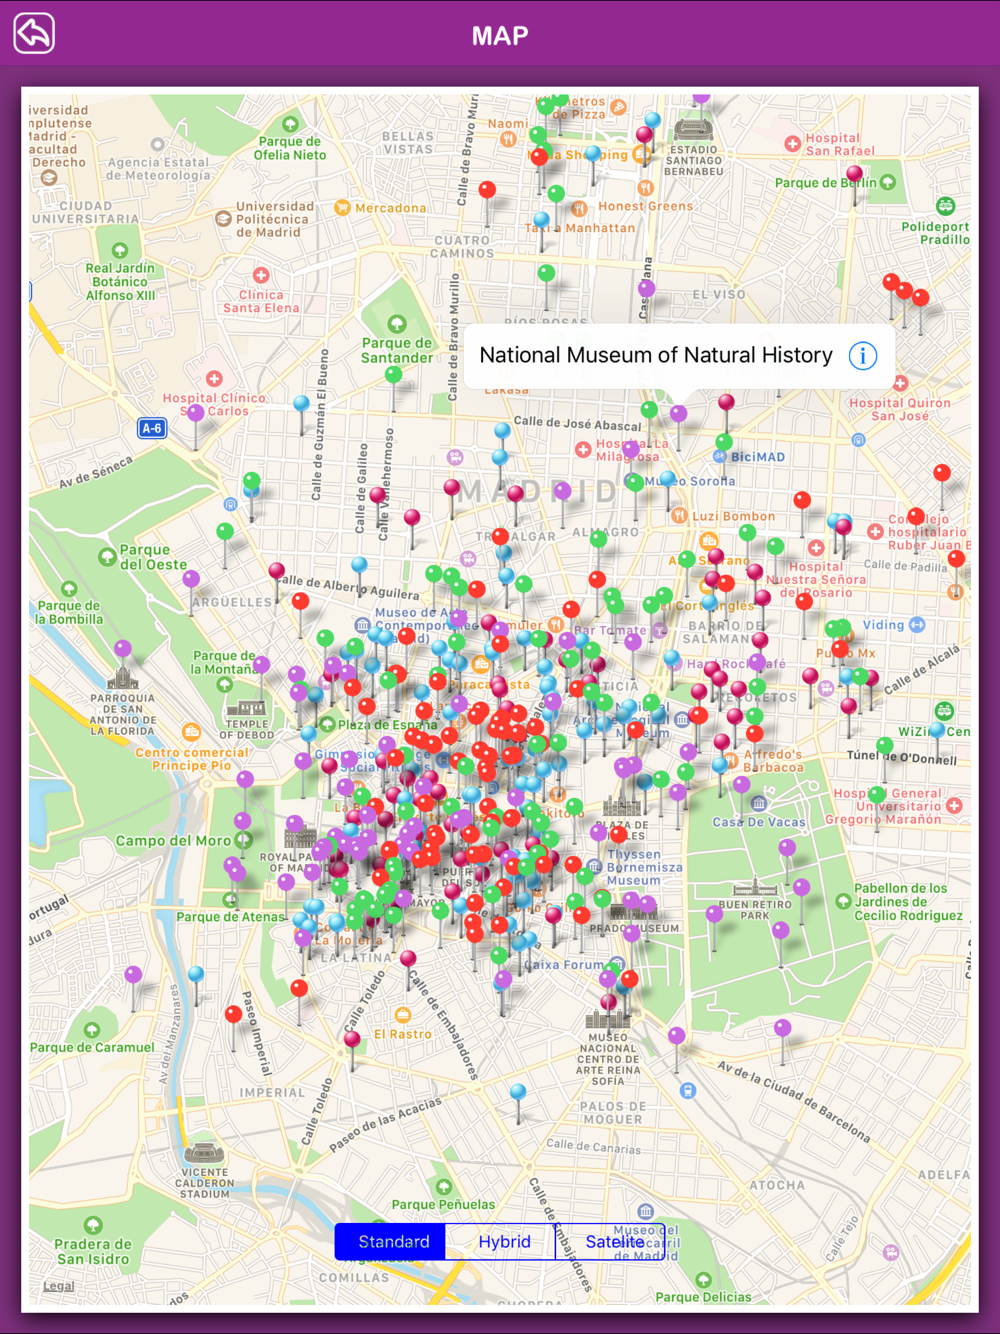Open the Legal link
1000x1334 pixels.
click(59, 1286)
